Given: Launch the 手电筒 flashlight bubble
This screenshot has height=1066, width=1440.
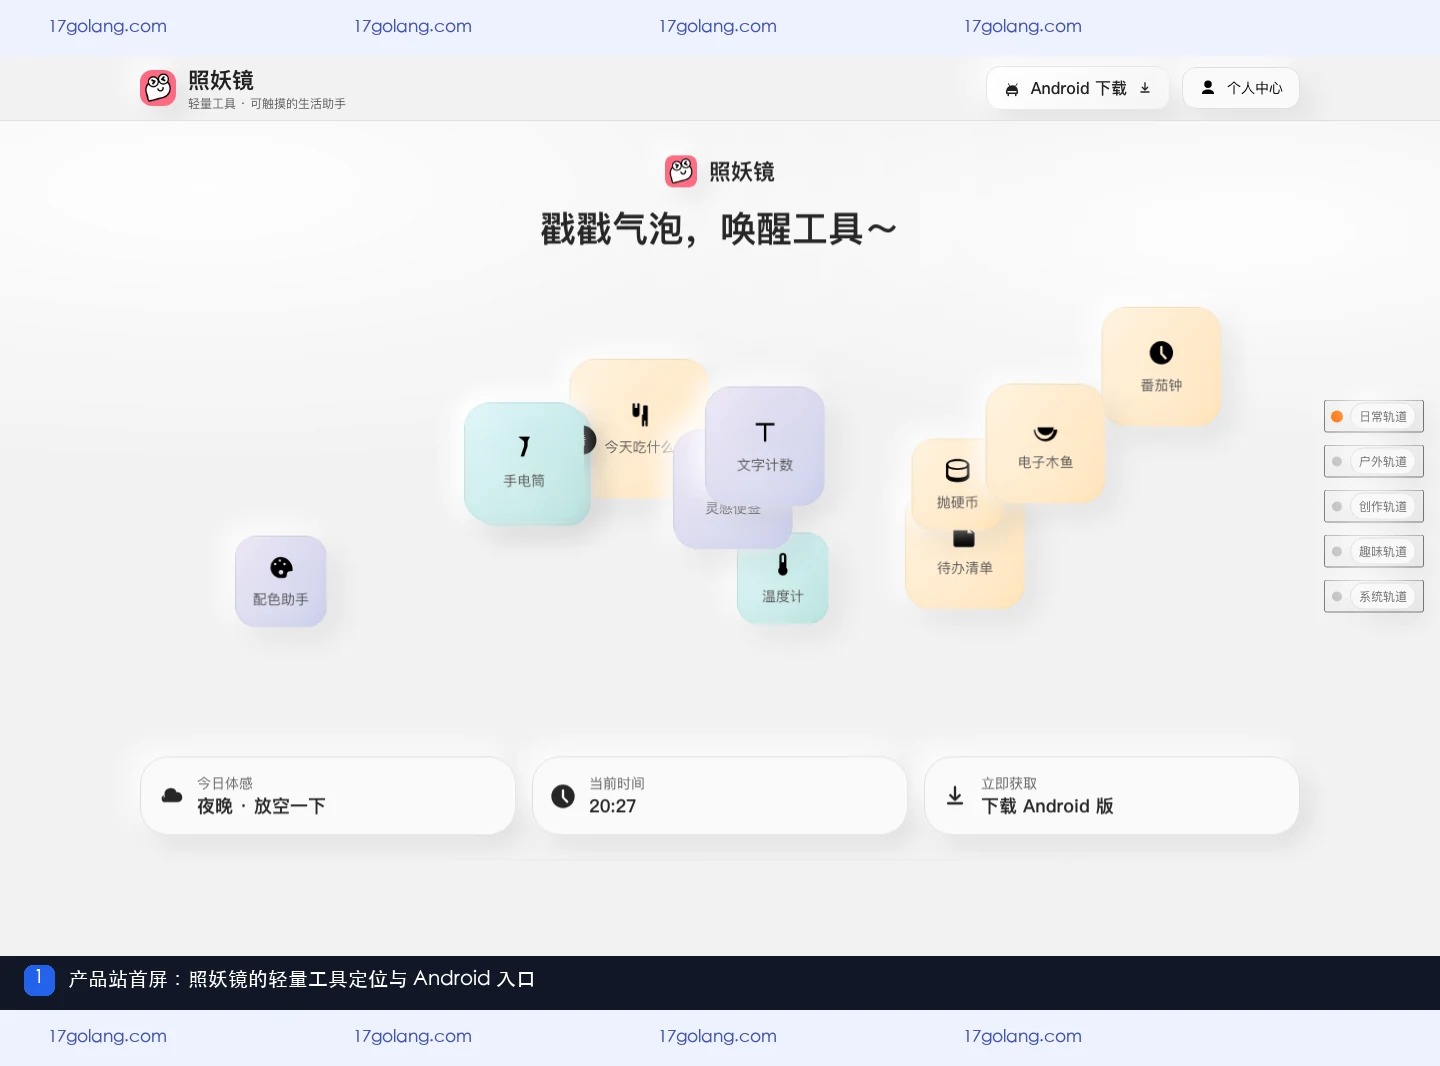Looking at the screenshot, I should [x=525, y=463].
